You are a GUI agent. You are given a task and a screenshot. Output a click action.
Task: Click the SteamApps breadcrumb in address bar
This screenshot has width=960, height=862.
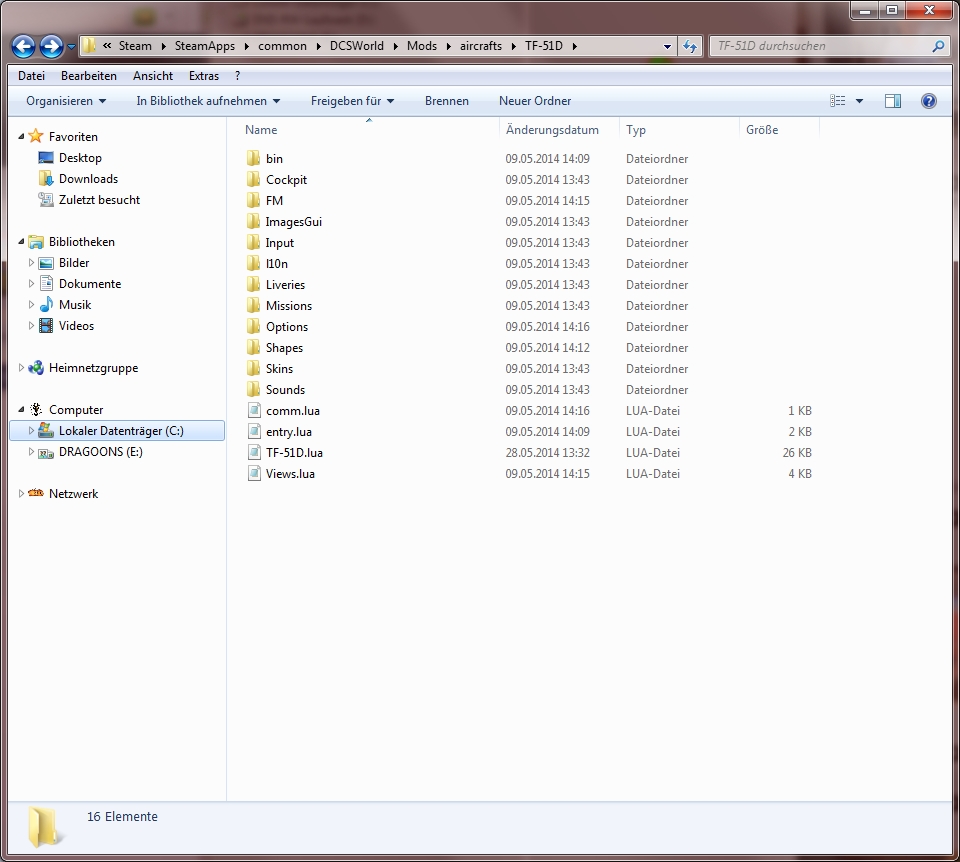204,46
